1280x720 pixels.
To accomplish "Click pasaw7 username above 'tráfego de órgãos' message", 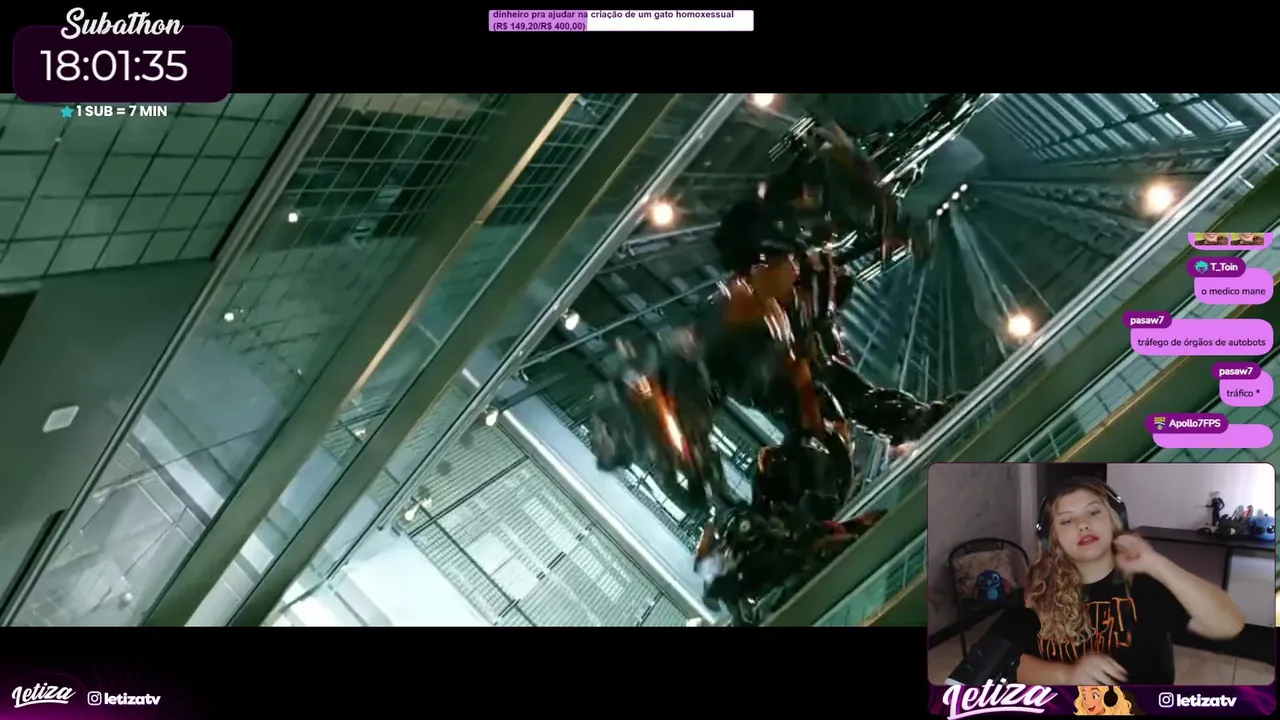I will coord(1147,320).
